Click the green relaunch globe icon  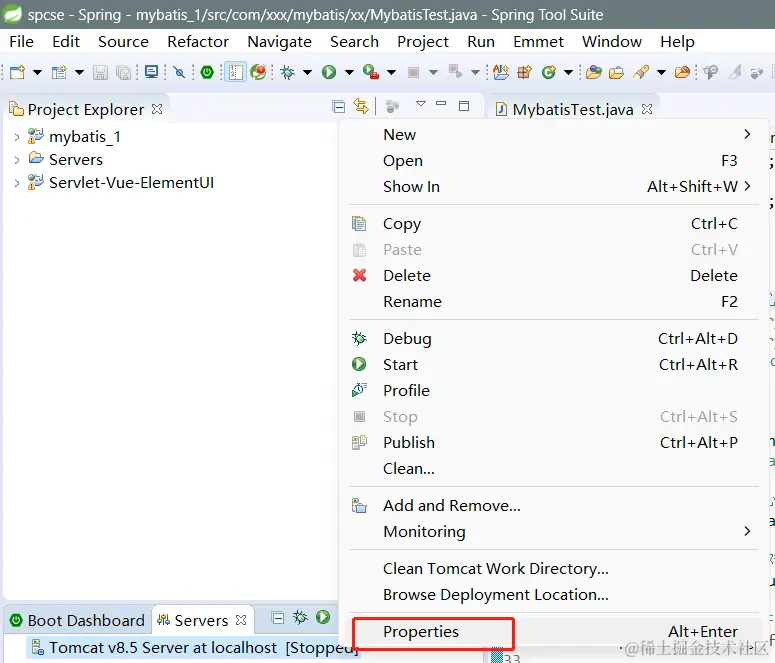pos(258,72)
